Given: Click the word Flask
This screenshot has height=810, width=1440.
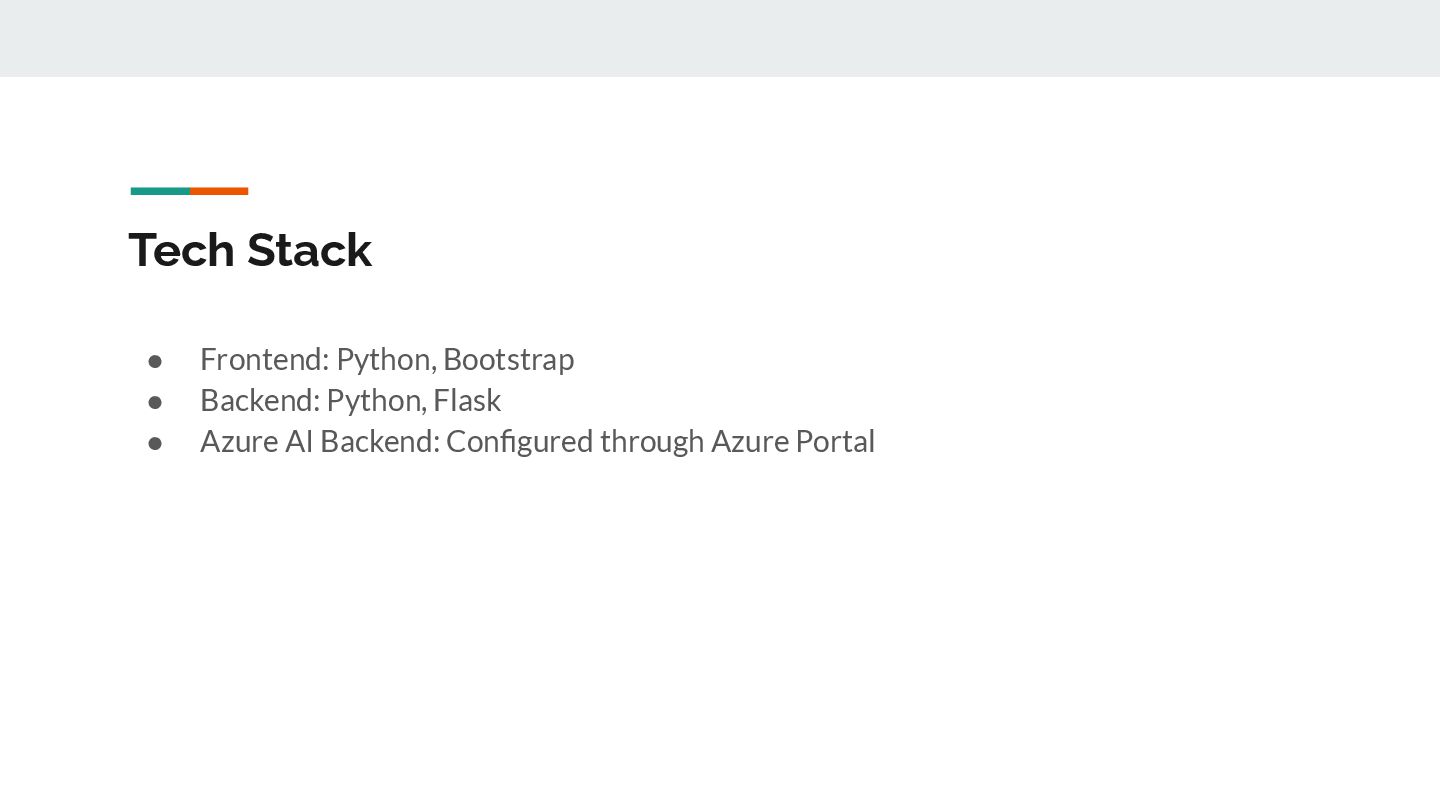Looking at the screenshot, I should 467,400.
